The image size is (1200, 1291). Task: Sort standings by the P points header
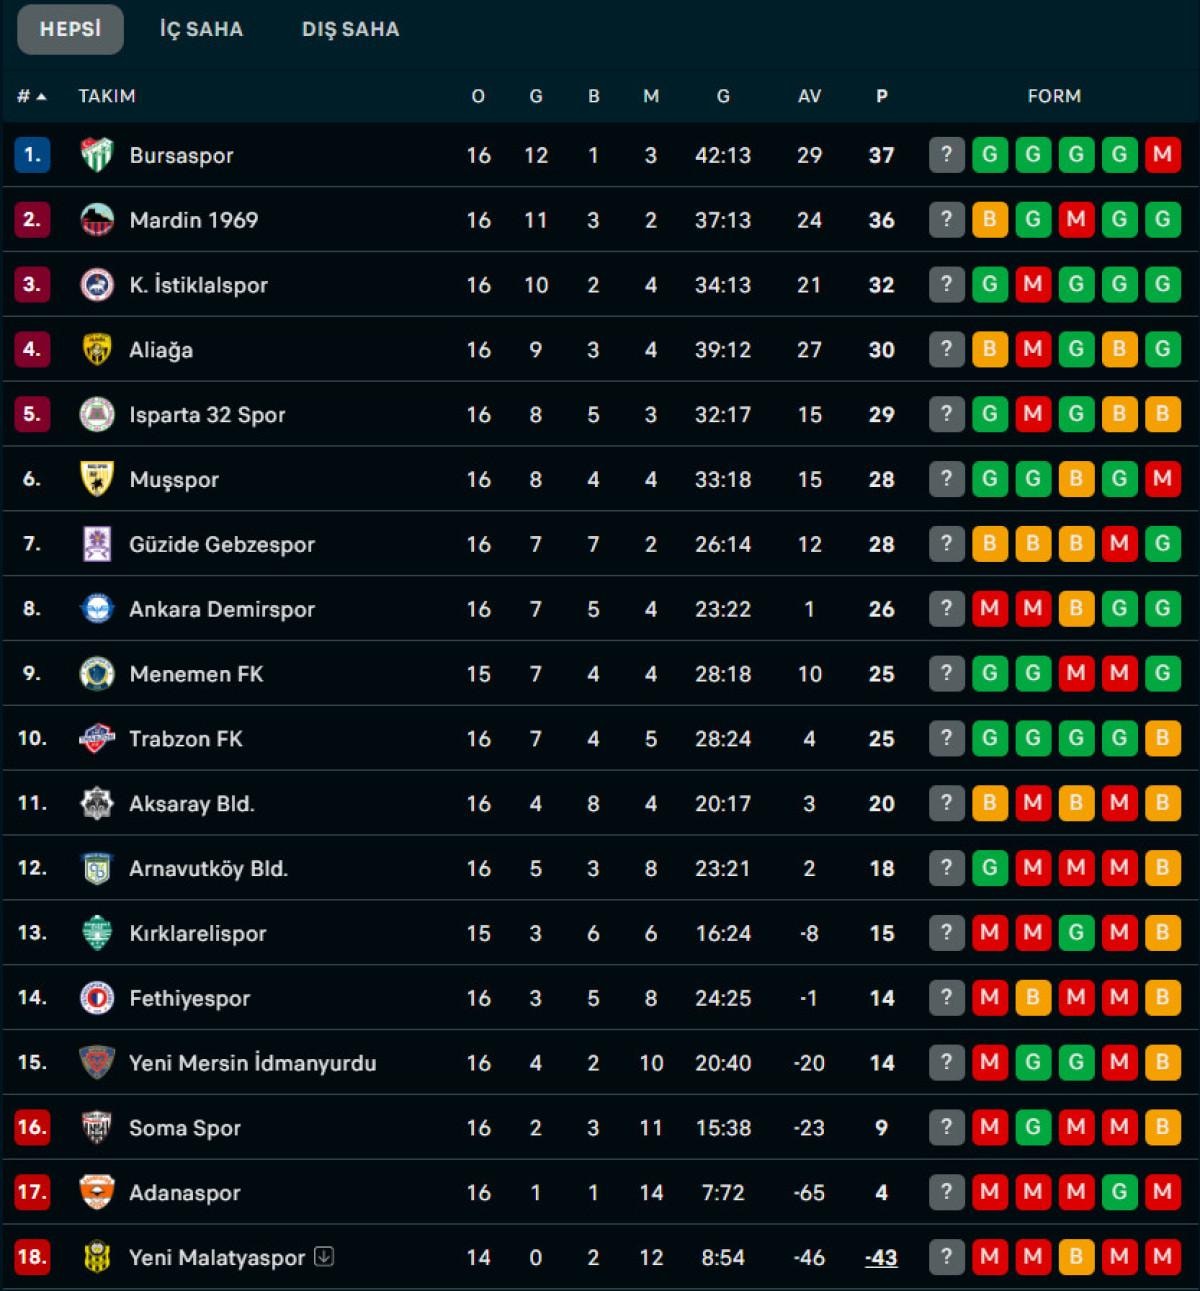pyautogui.click(x=881, y=96)
